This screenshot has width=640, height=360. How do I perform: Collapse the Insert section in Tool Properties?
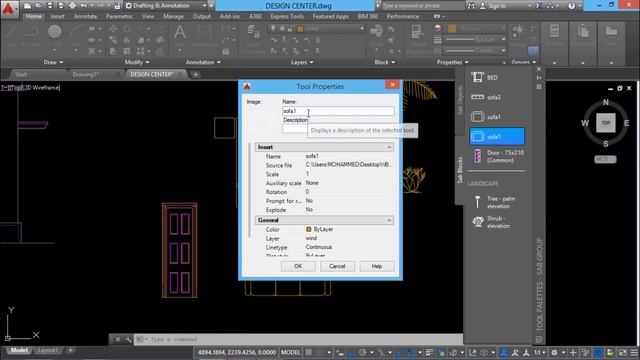(x=389, y=147)
